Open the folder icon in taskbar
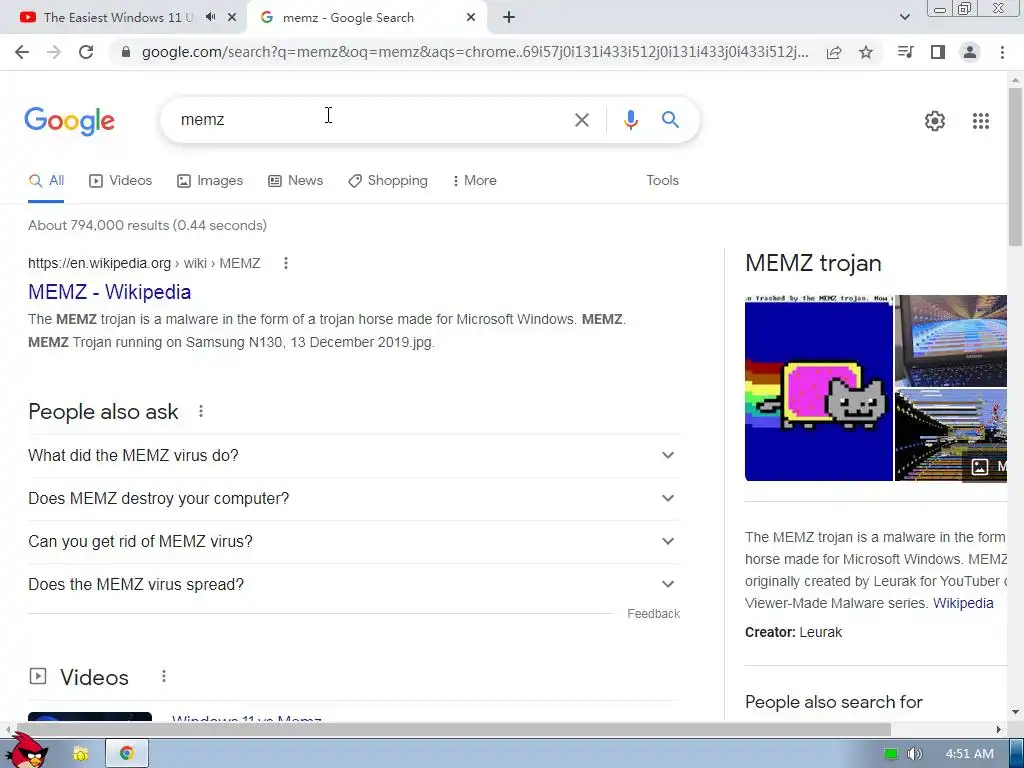Image resolution: width=1024 pixels, height=768 pixels. click(x=81, y=754)
